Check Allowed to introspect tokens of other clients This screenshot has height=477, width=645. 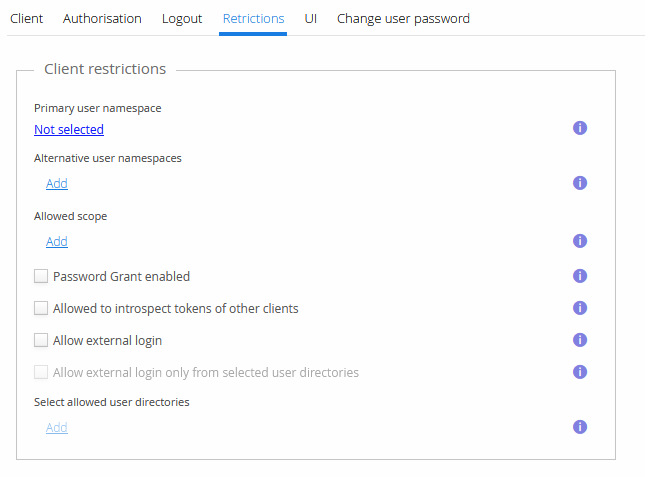(41, 308)
